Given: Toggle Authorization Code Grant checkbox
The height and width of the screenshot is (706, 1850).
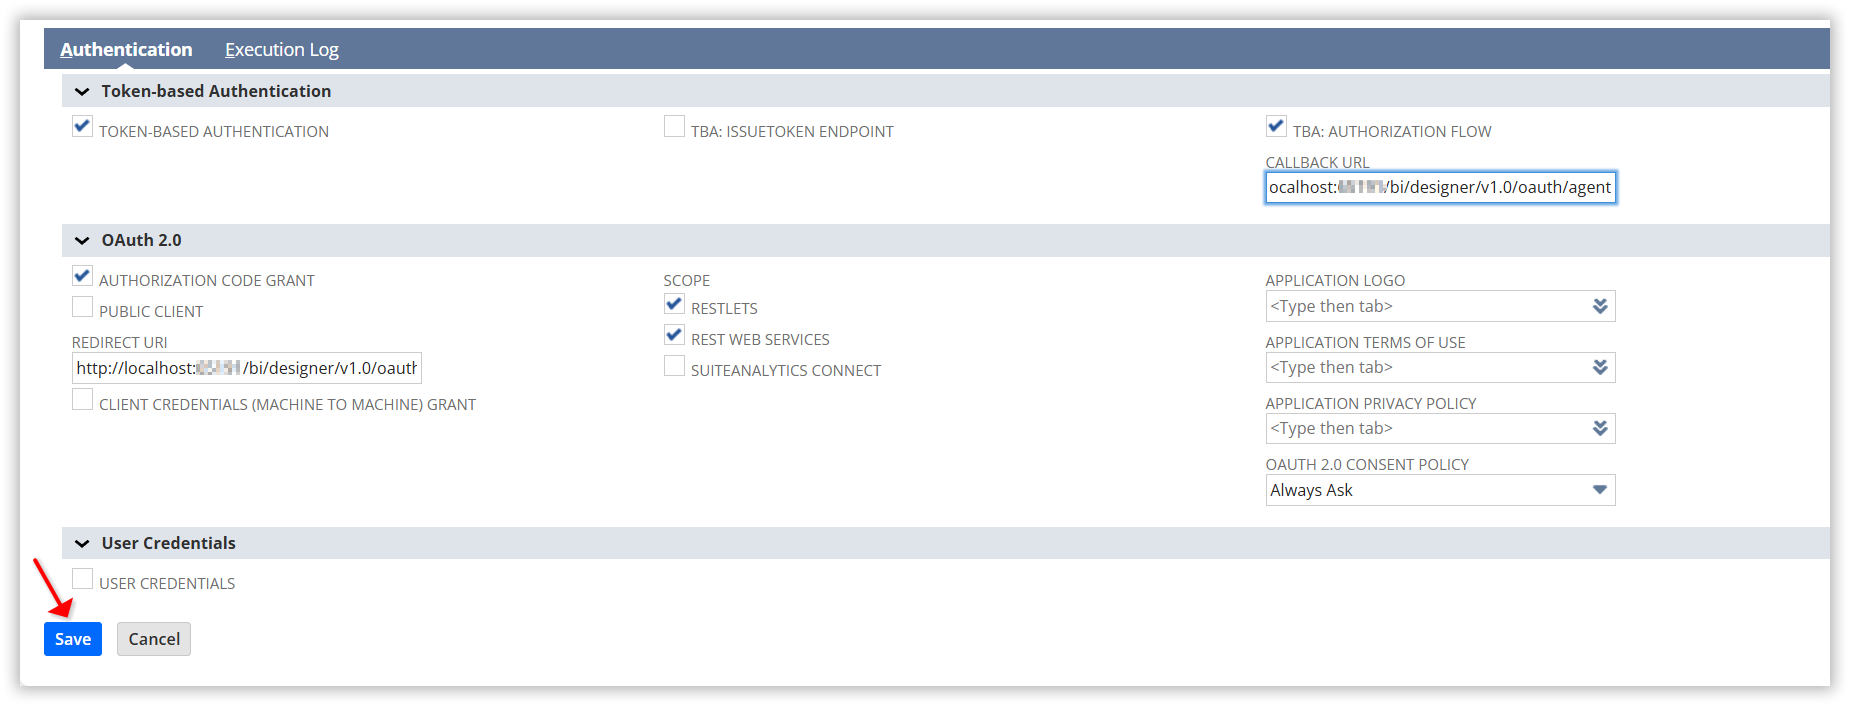Looking at the screenshot, I should [82, 276].
